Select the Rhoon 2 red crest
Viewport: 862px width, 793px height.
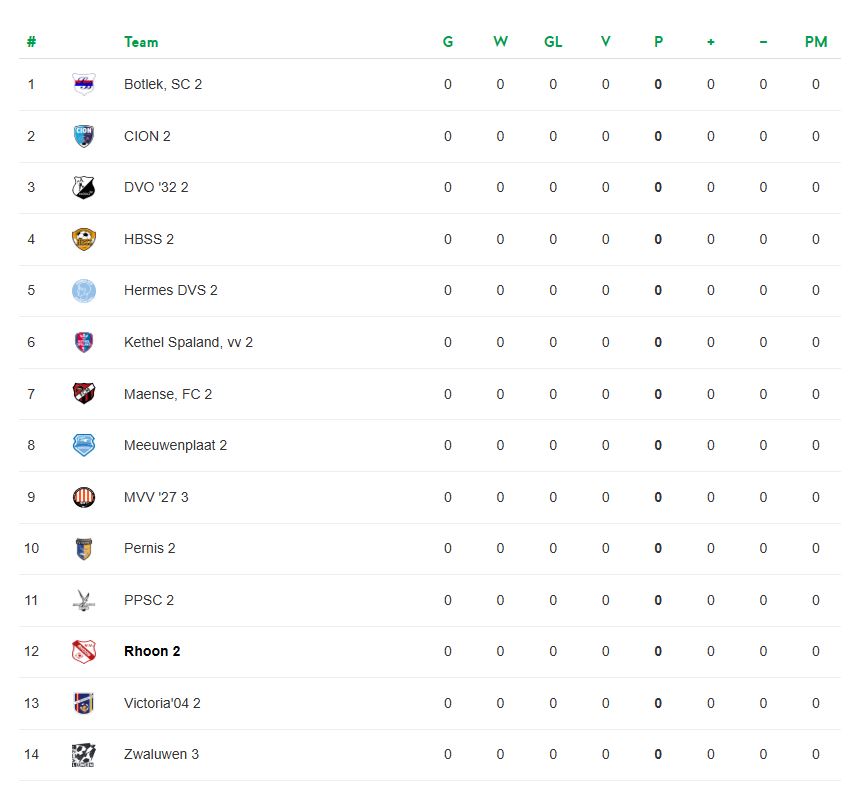tap(84, 651)
